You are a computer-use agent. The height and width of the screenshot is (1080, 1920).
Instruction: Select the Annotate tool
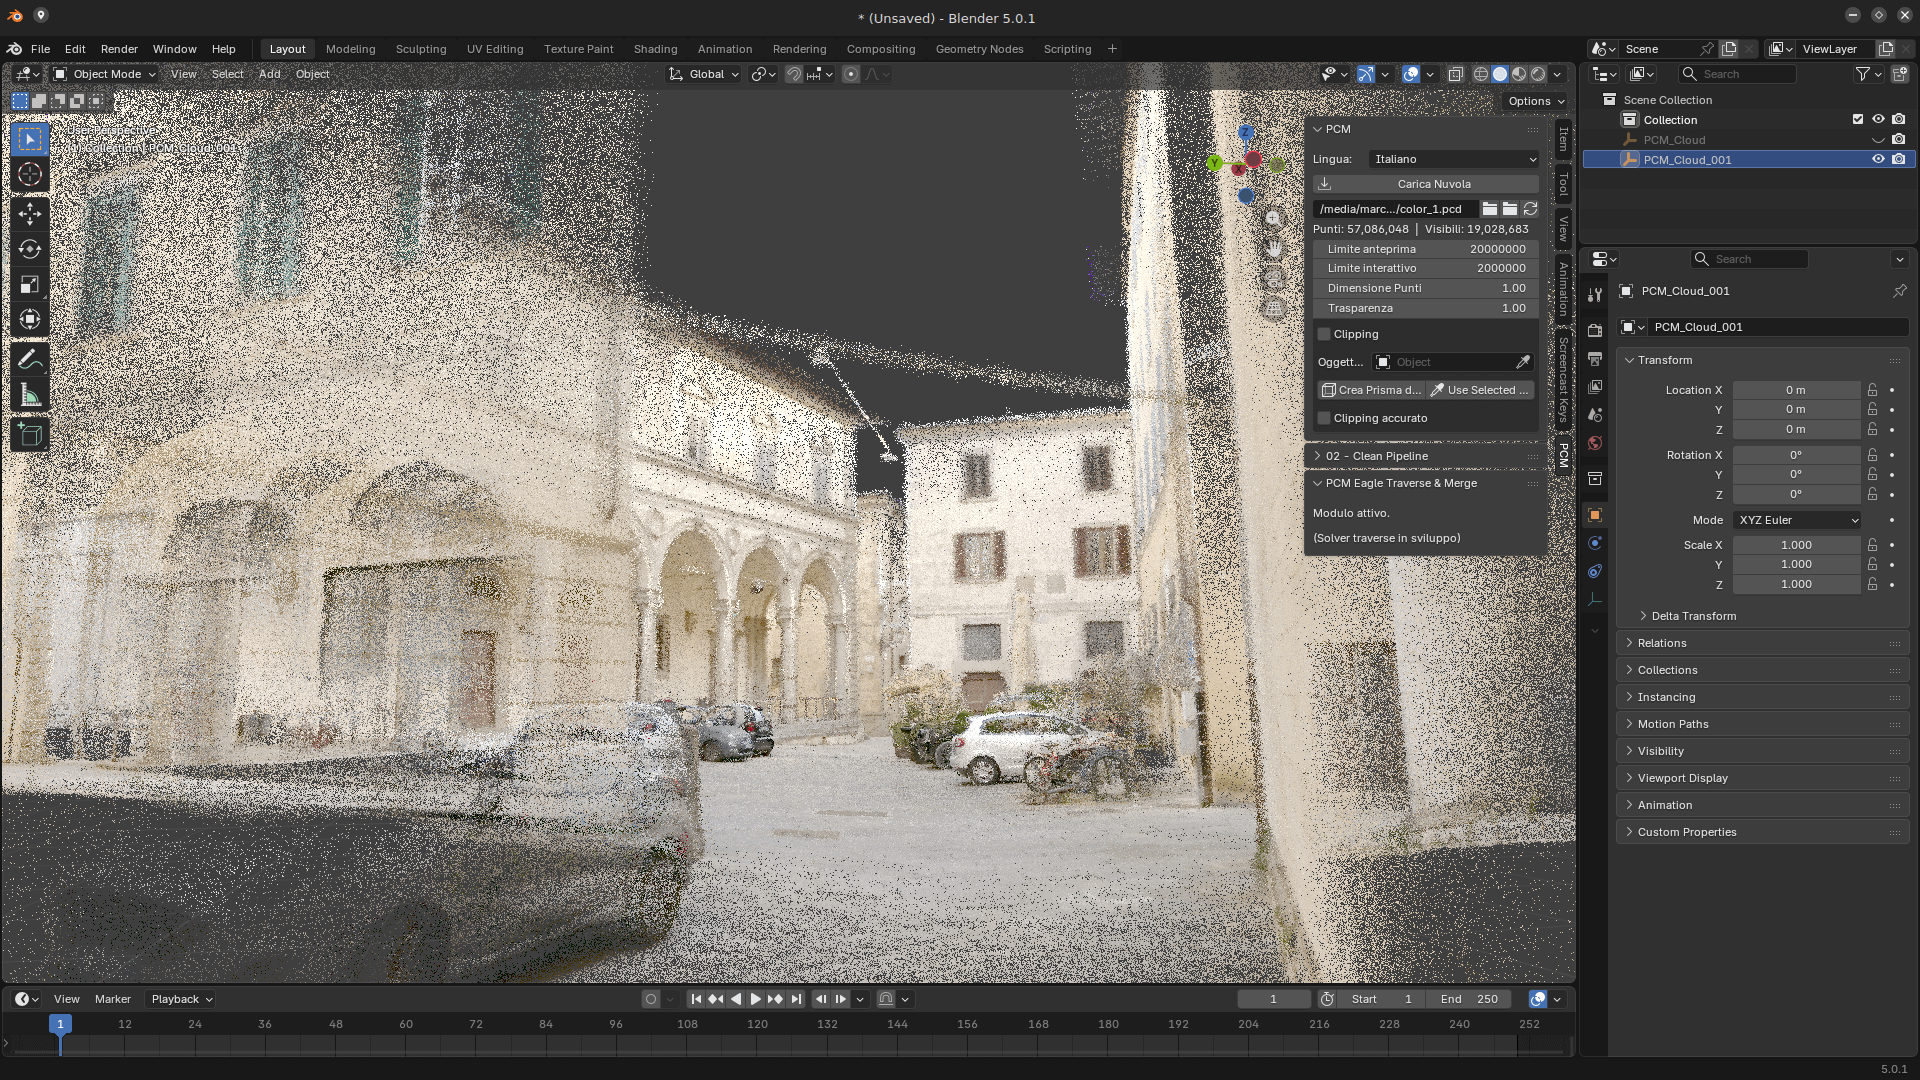point(30,359)
